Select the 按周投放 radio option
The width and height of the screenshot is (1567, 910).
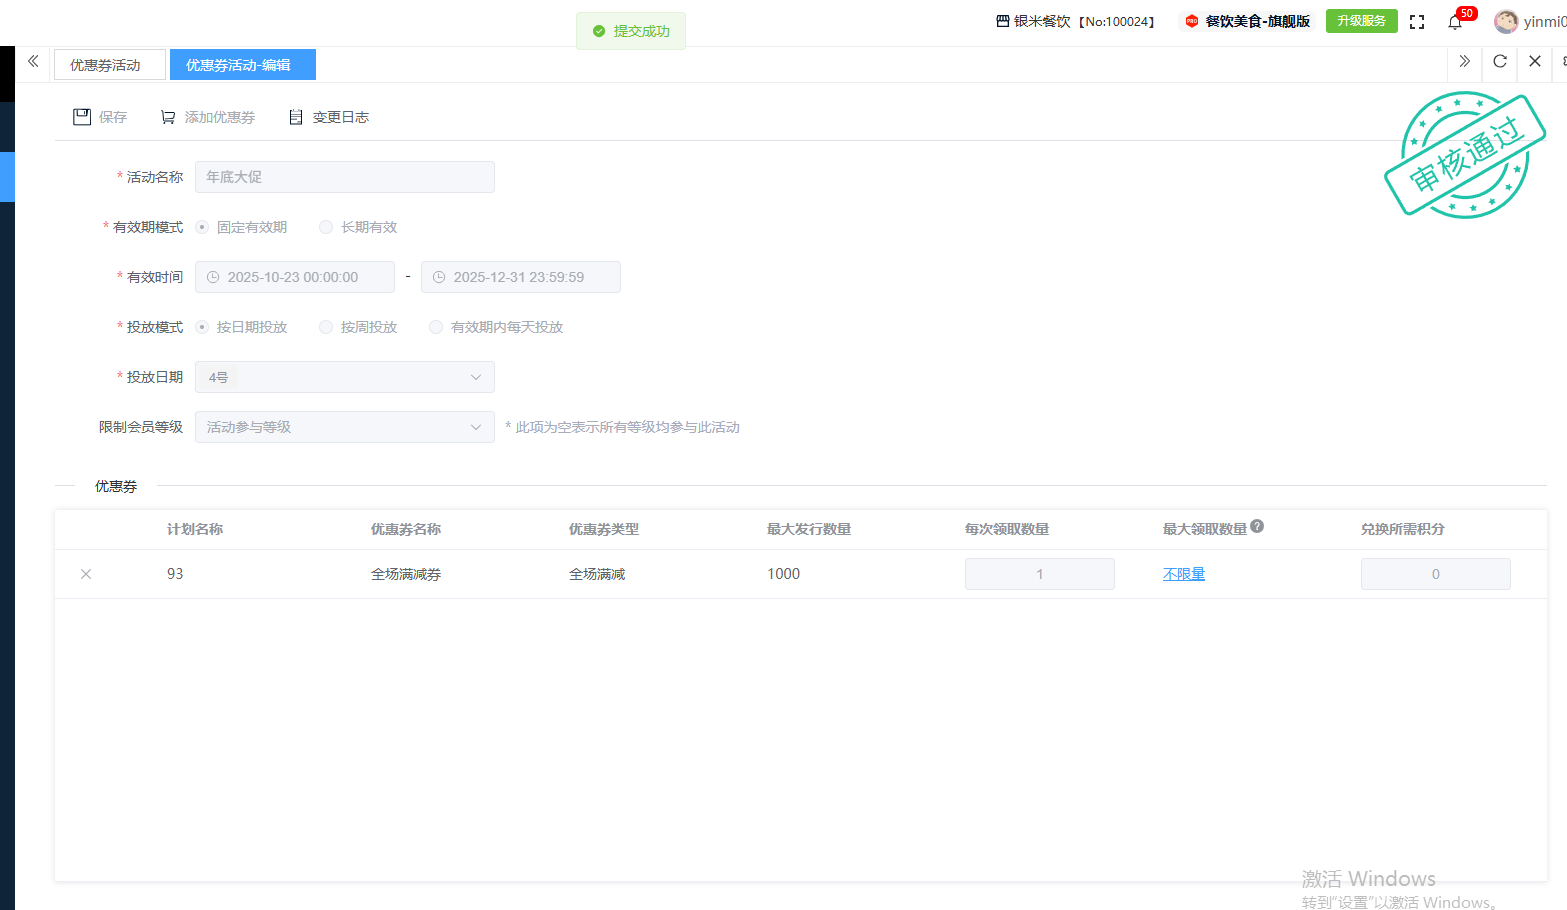(326, 327)
